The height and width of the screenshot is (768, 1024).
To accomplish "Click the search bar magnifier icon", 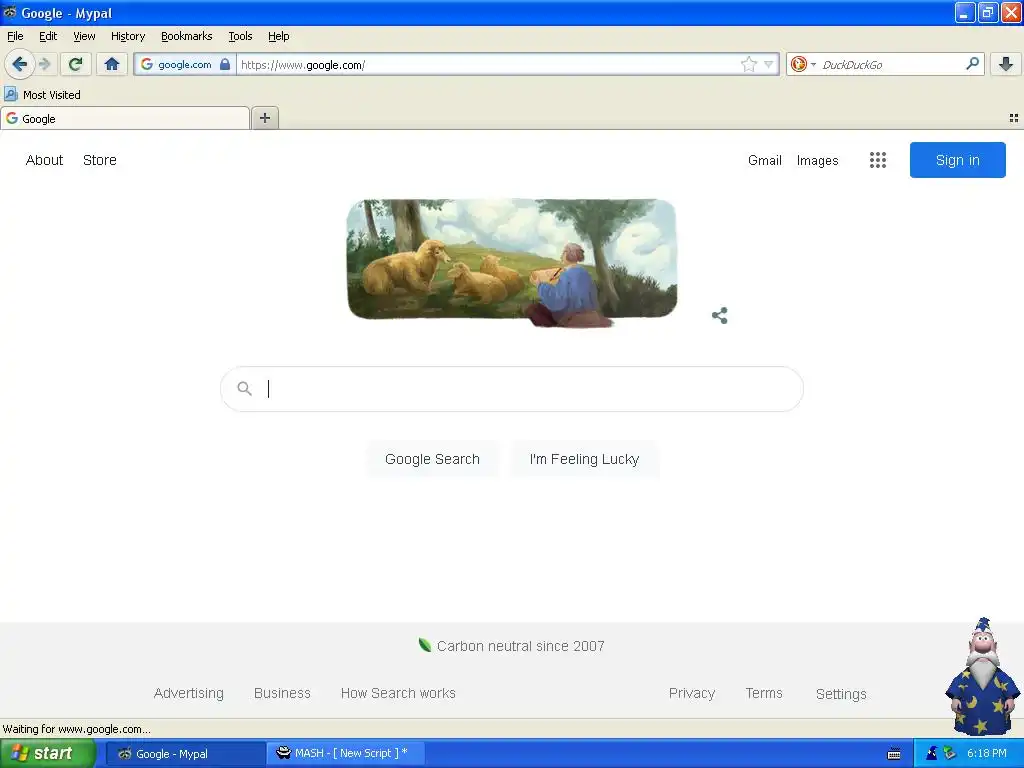I will 972,63.
